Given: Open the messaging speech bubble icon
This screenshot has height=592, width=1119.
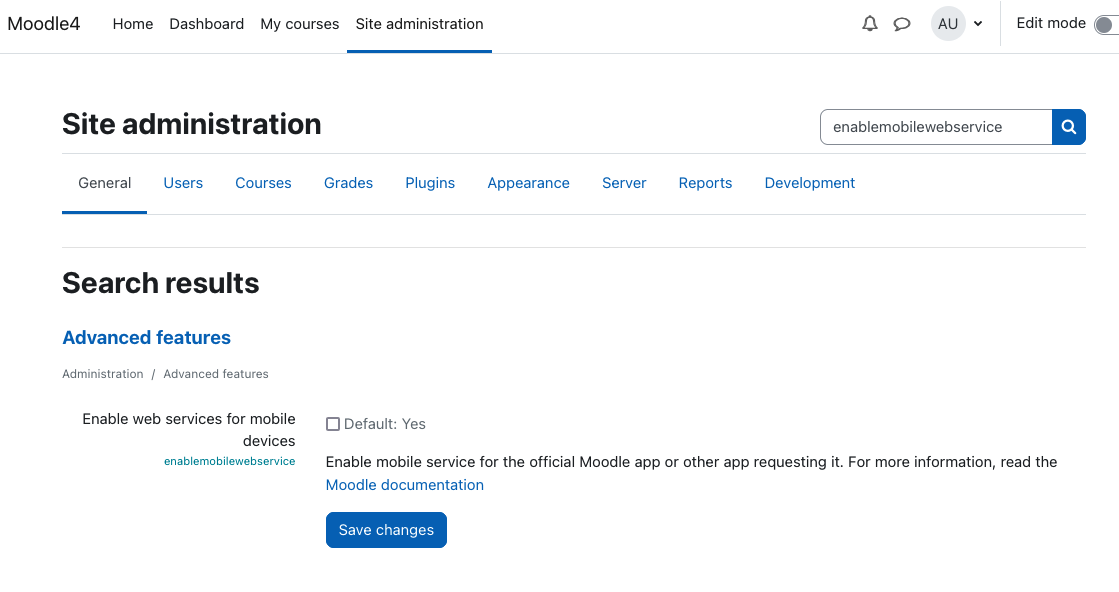Looking at the screenshot, I should click(x=902, y=24).
